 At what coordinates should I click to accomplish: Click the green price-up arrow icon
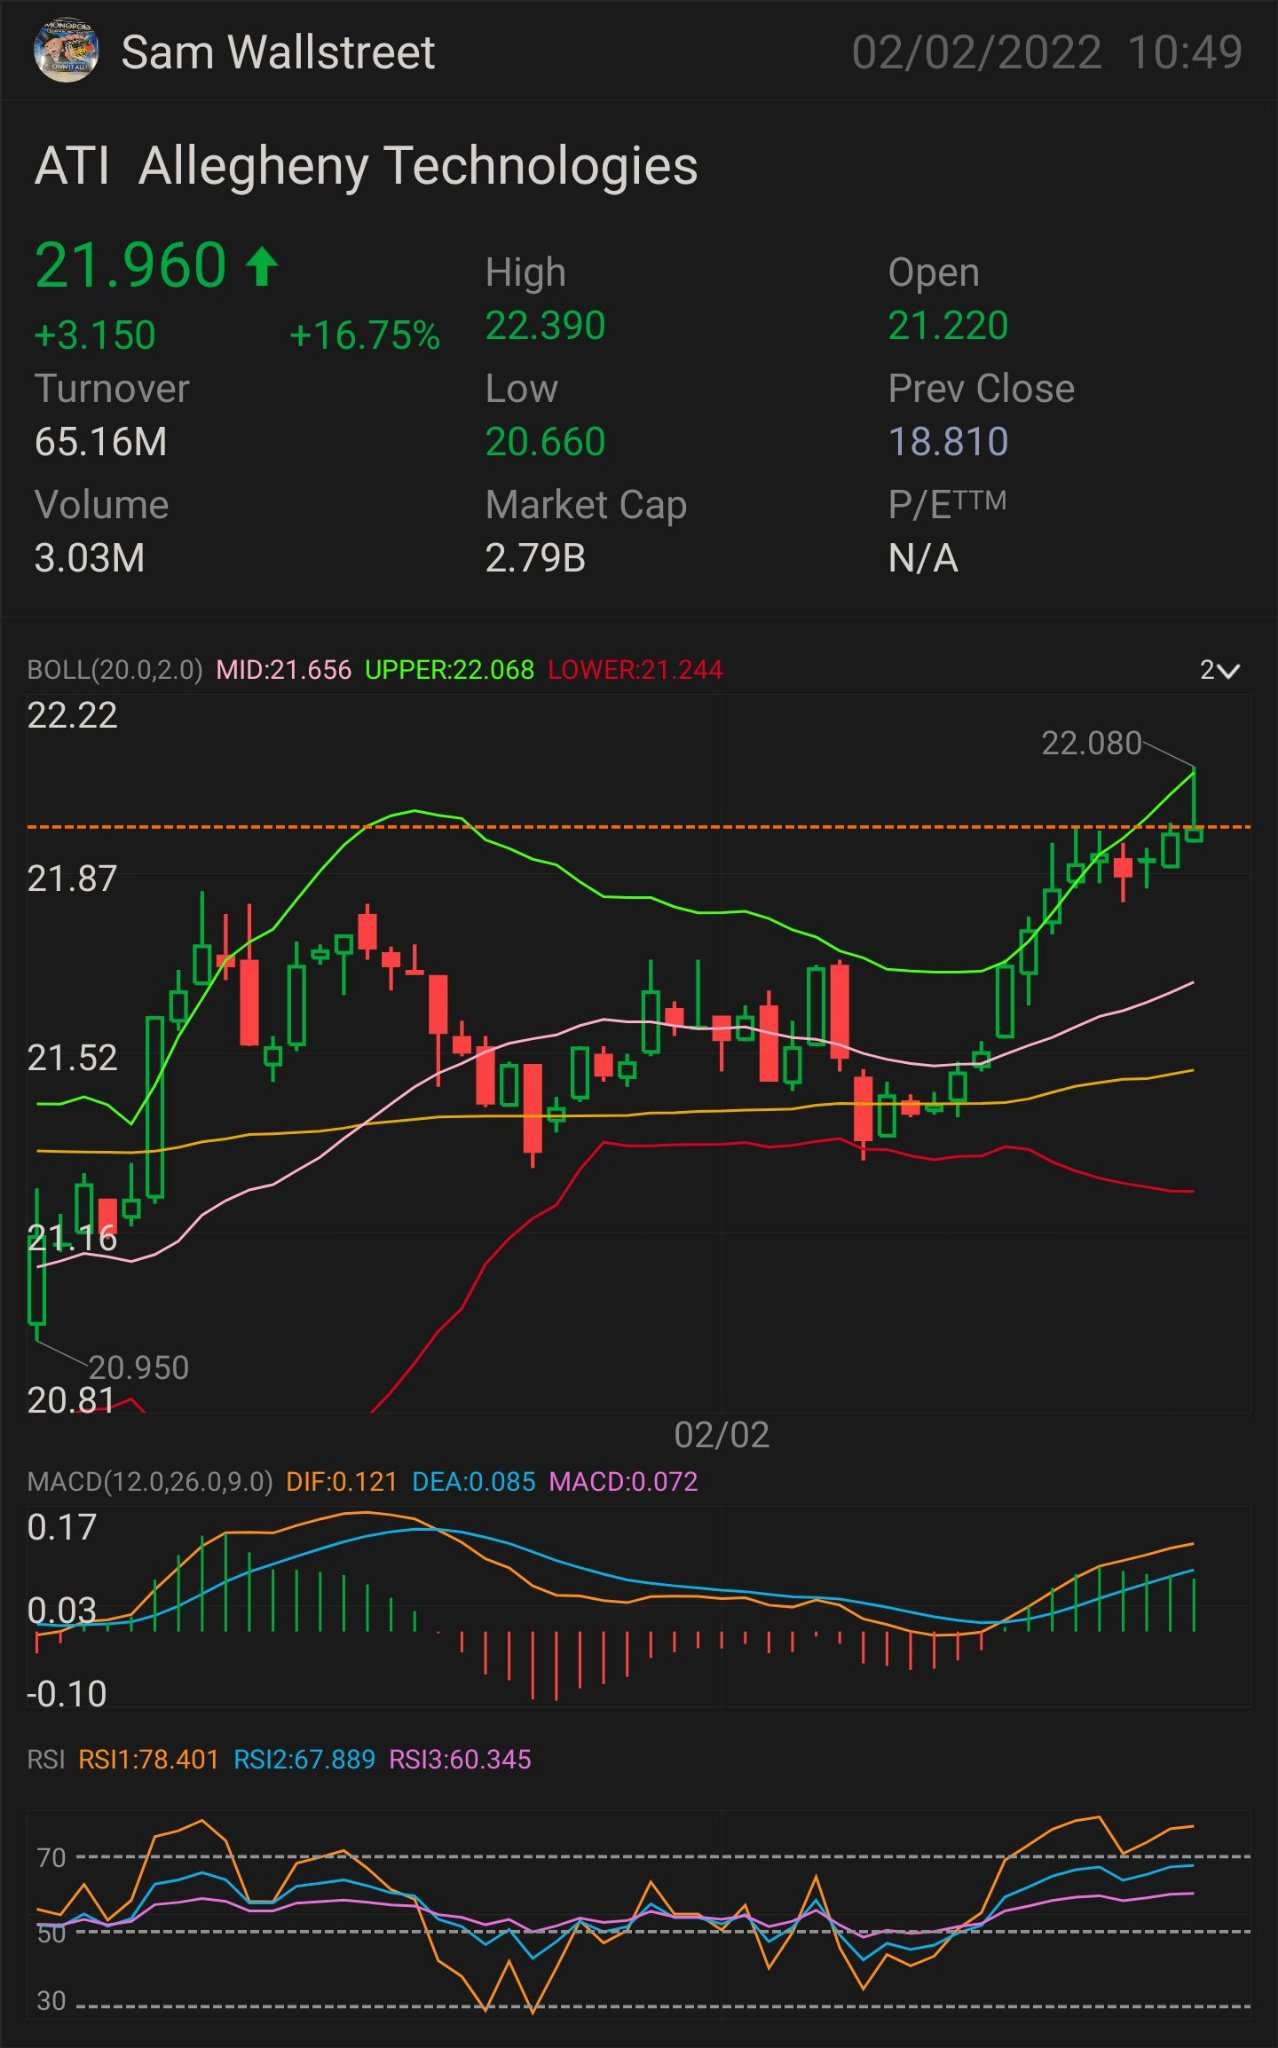tap(262, 267)
